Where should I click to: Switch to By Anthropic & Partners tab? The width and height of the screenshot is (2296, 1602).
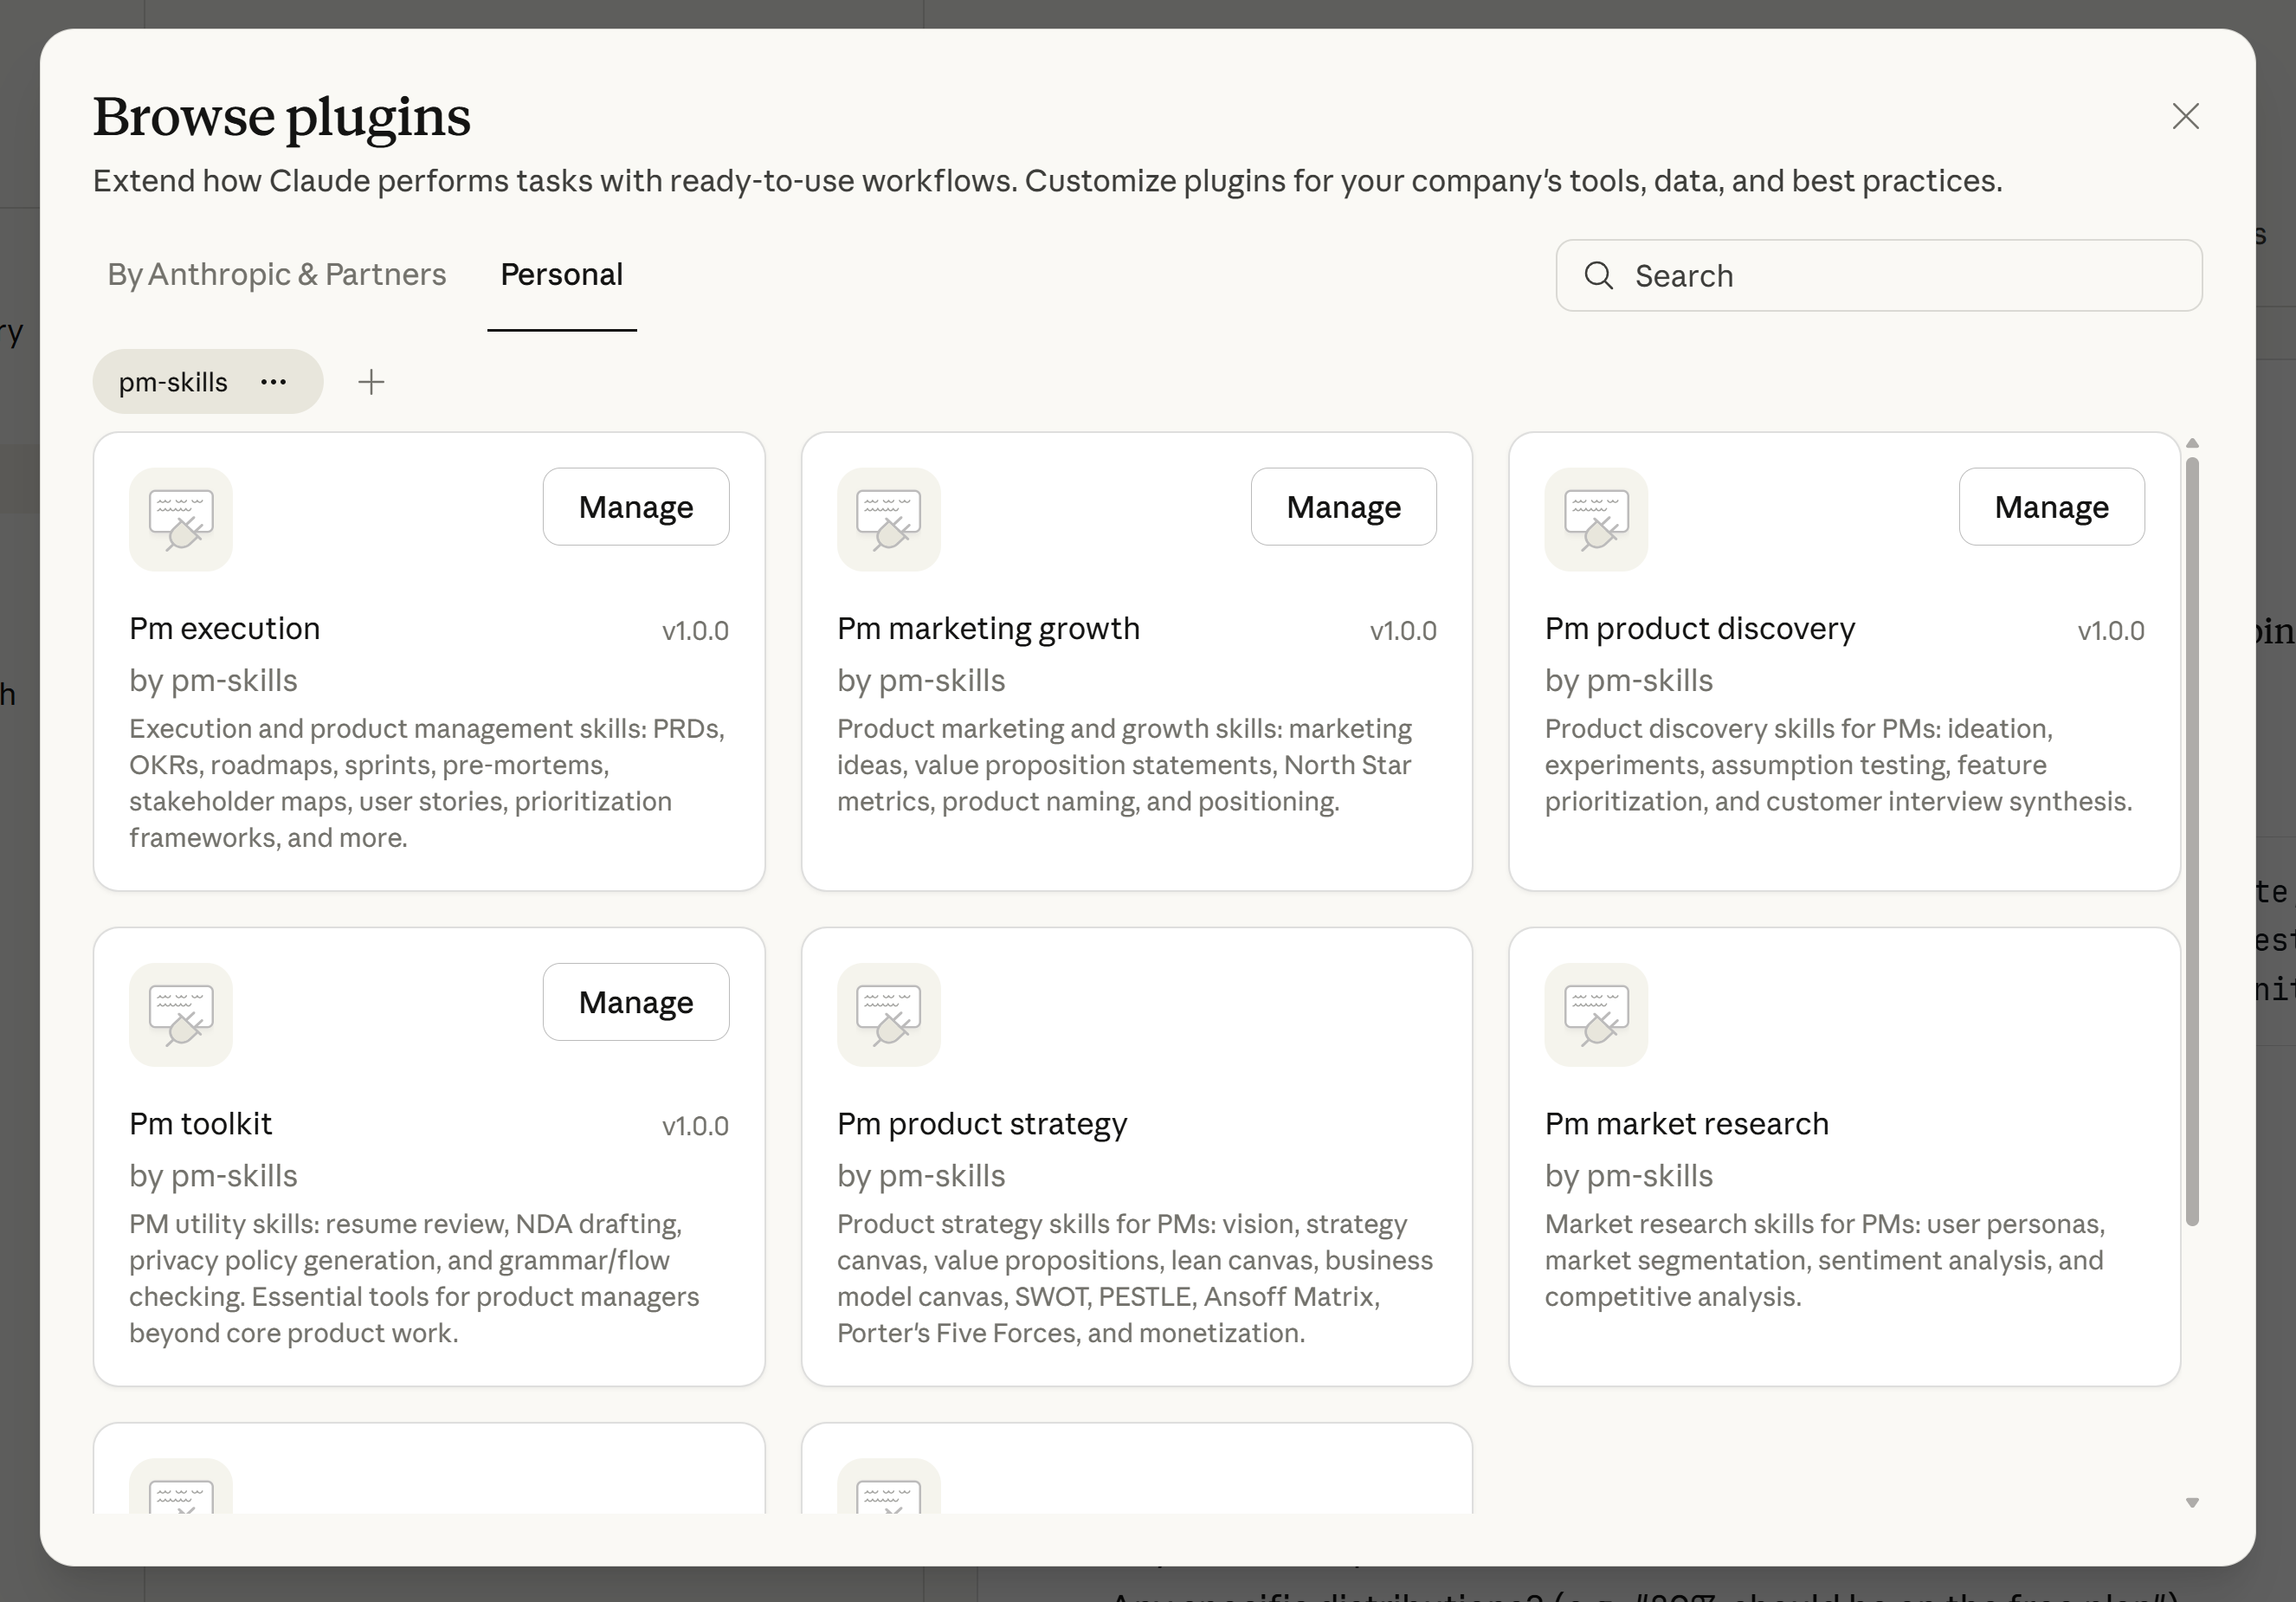pos(277,274)
